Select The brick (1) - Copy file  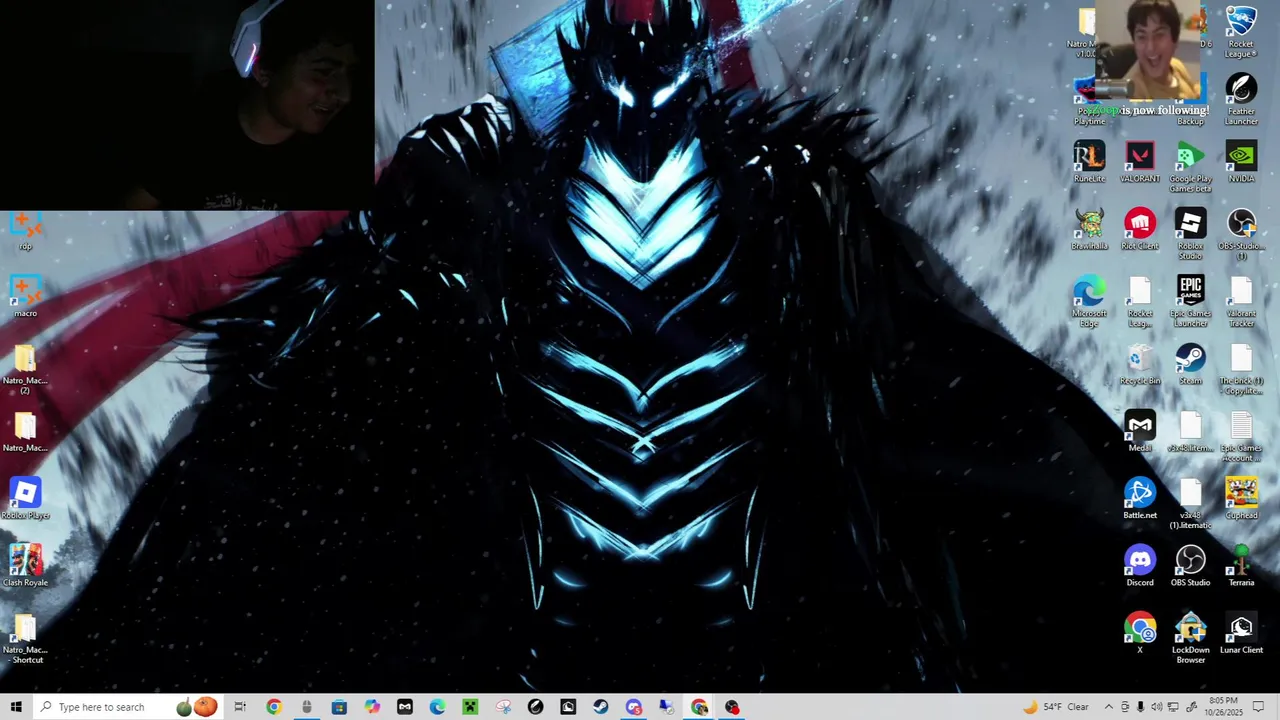tap(1241, 368)
